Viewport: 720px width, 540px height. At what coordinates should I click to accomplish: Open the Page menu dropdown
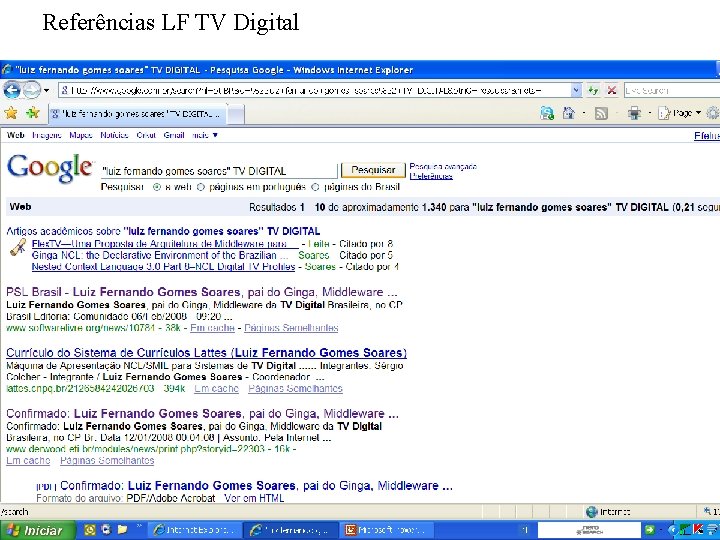click(680, 113)
